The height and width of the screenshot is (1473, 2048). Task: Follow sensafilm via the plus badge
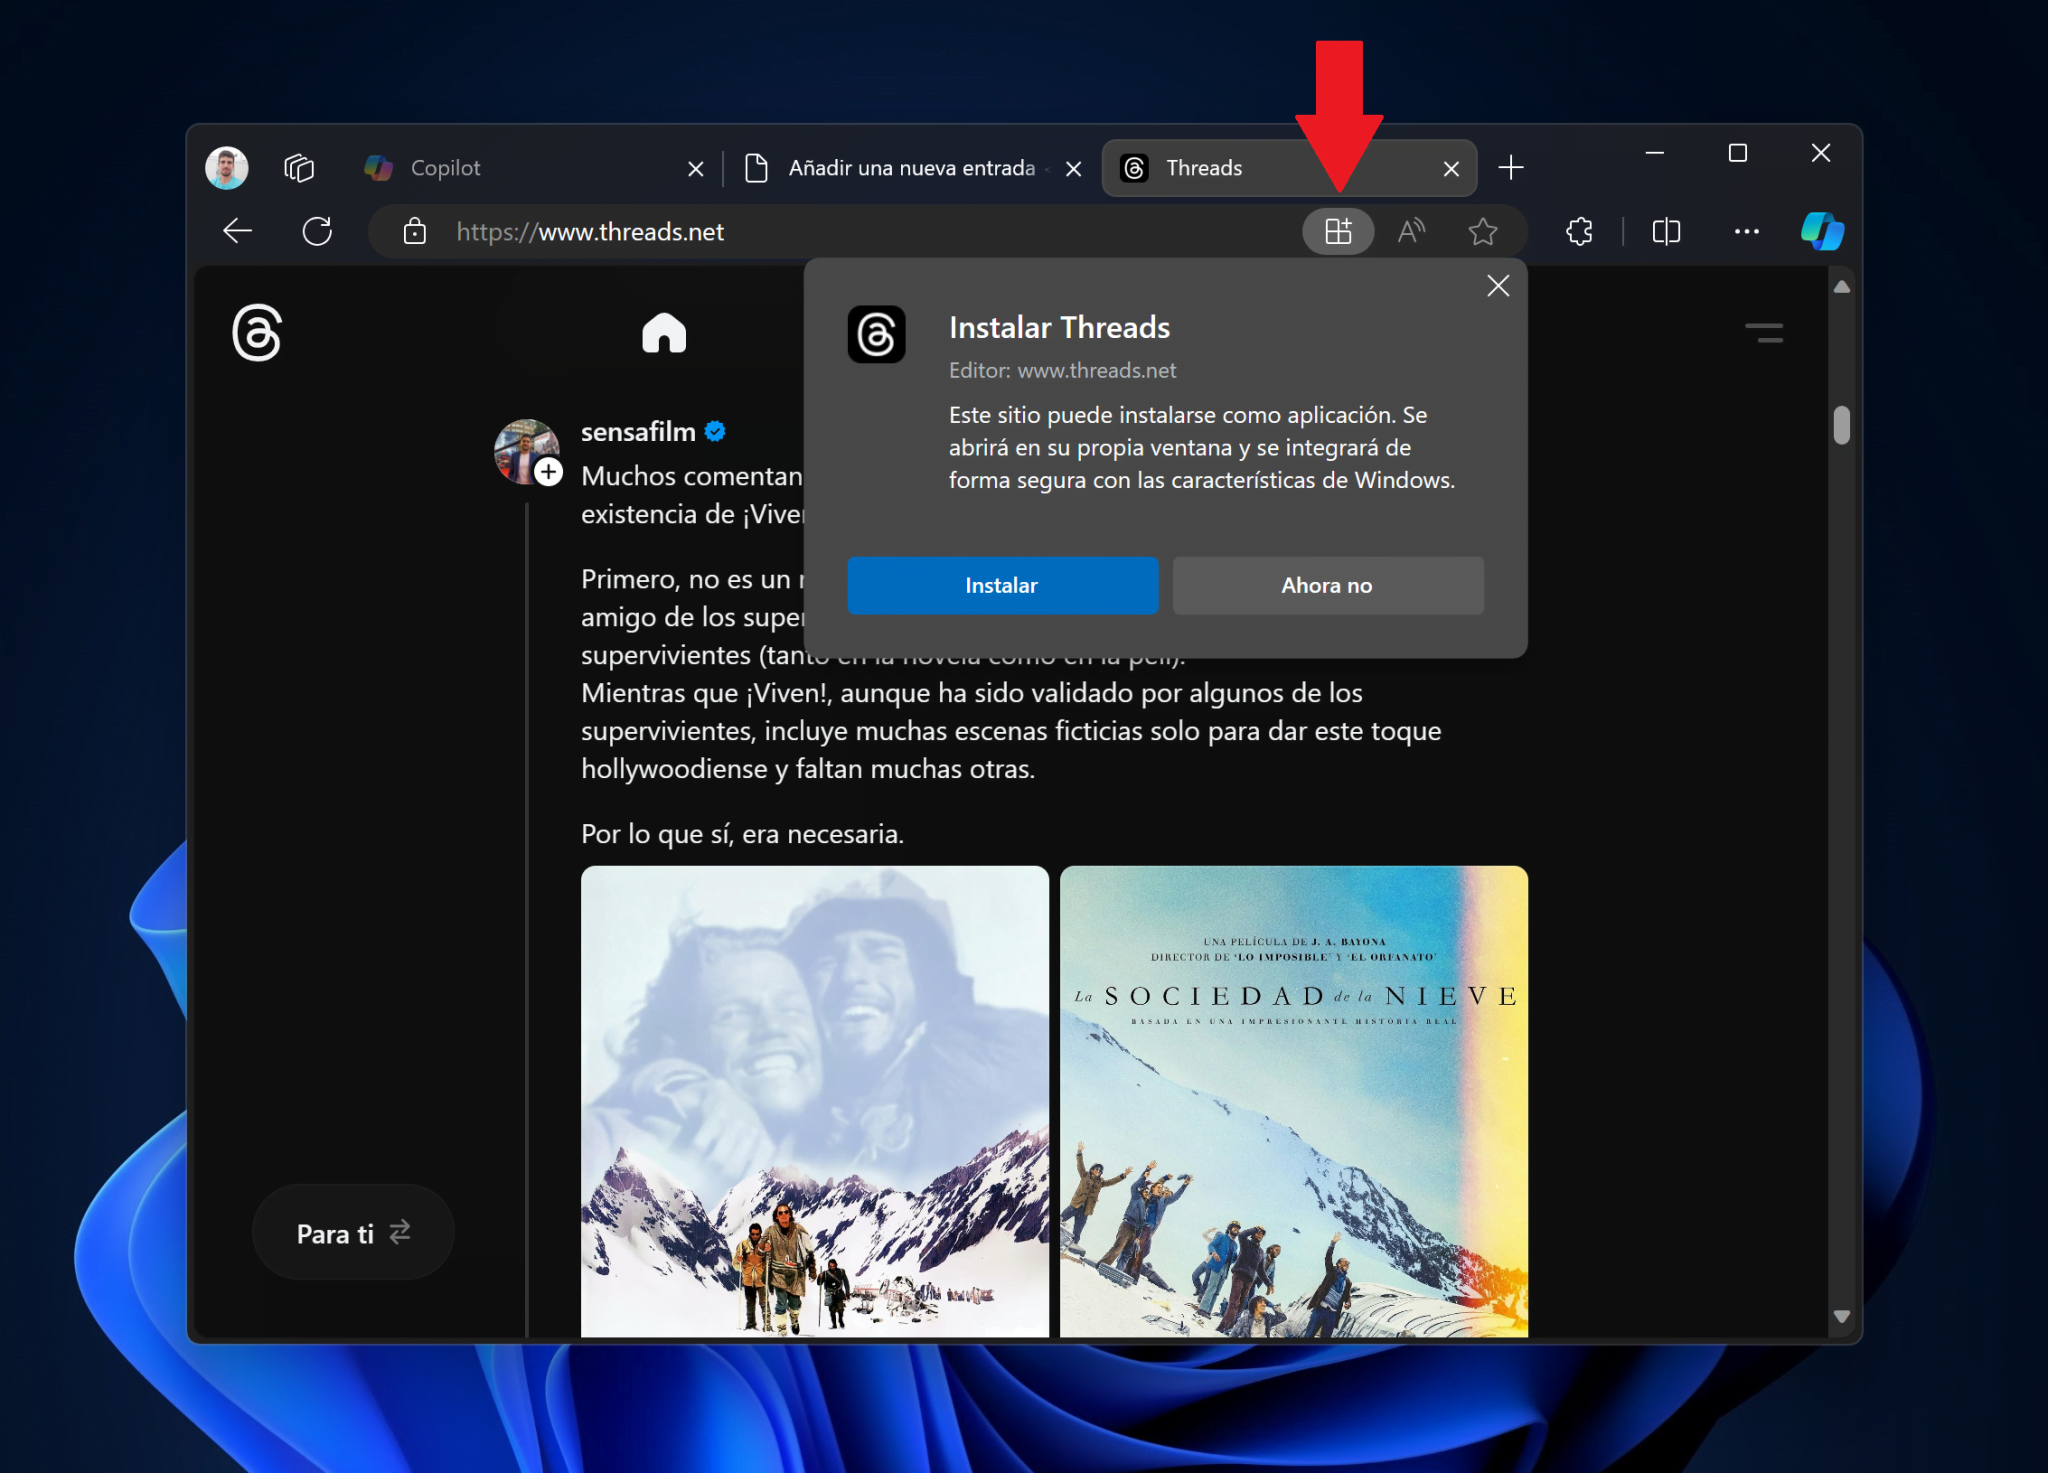coord(548,471)
